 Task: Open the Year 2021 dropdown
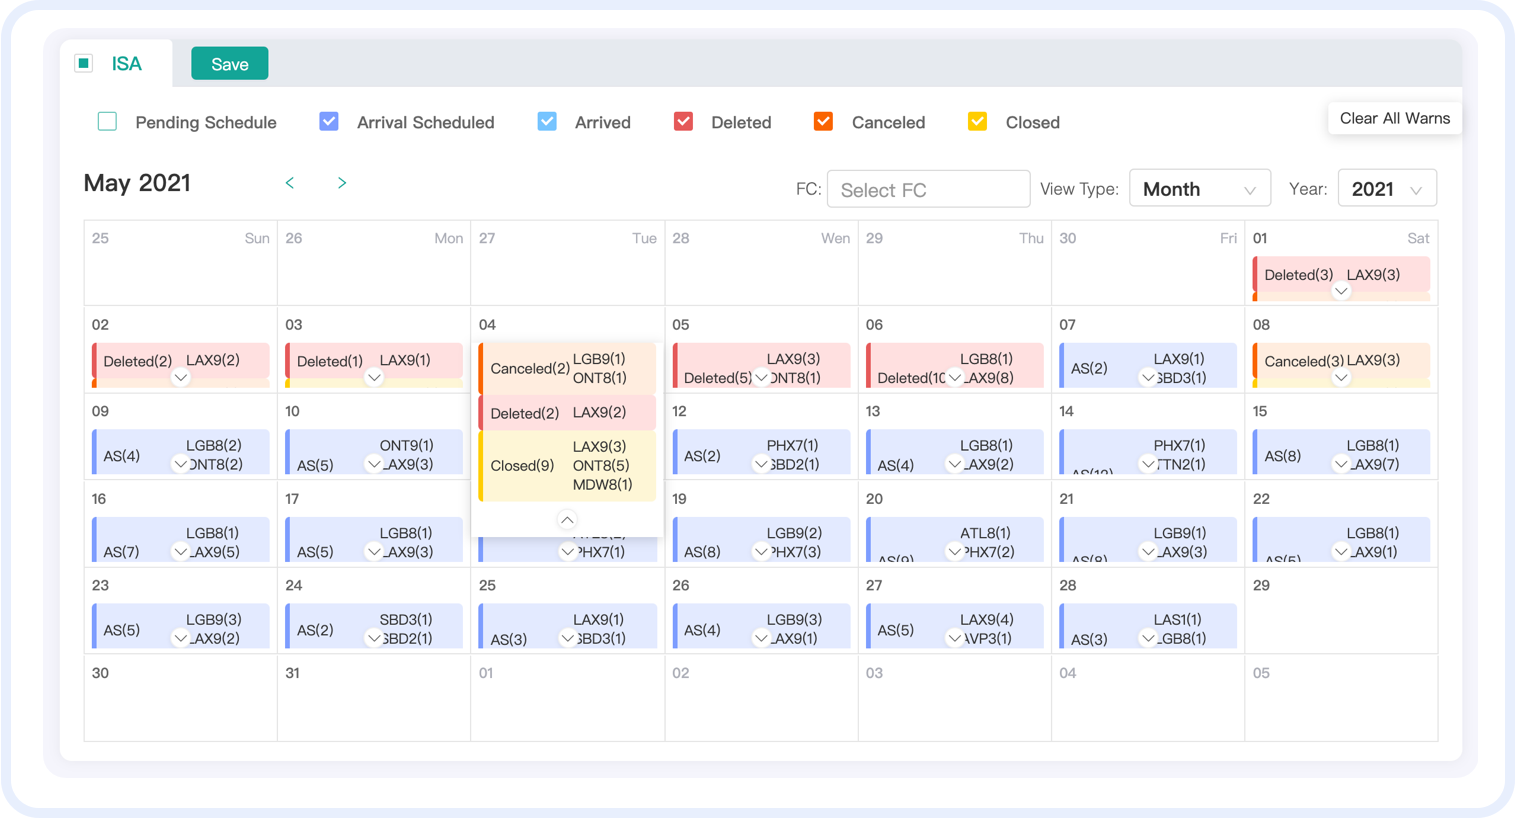pyautogui.click(x=1386, y=189)
